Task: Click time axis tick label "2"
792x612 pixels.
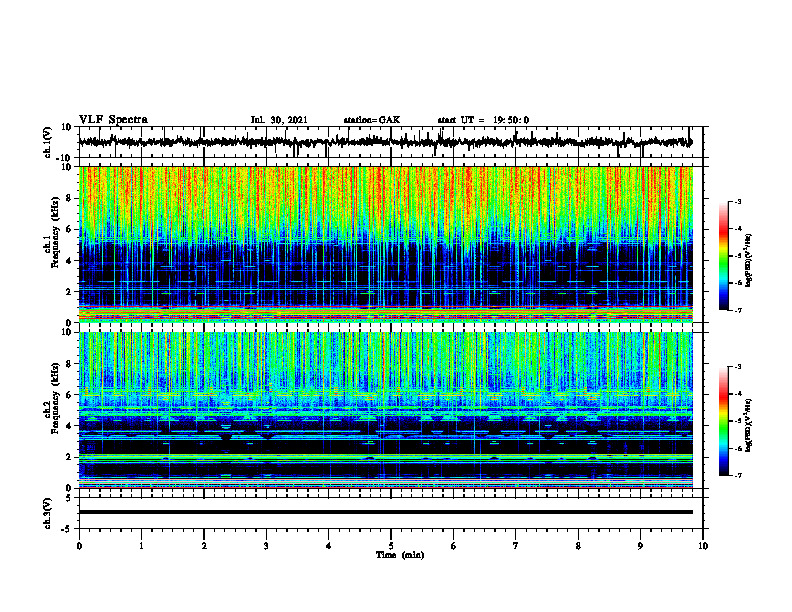Action: pyautogui.click(x=204, y=546)
